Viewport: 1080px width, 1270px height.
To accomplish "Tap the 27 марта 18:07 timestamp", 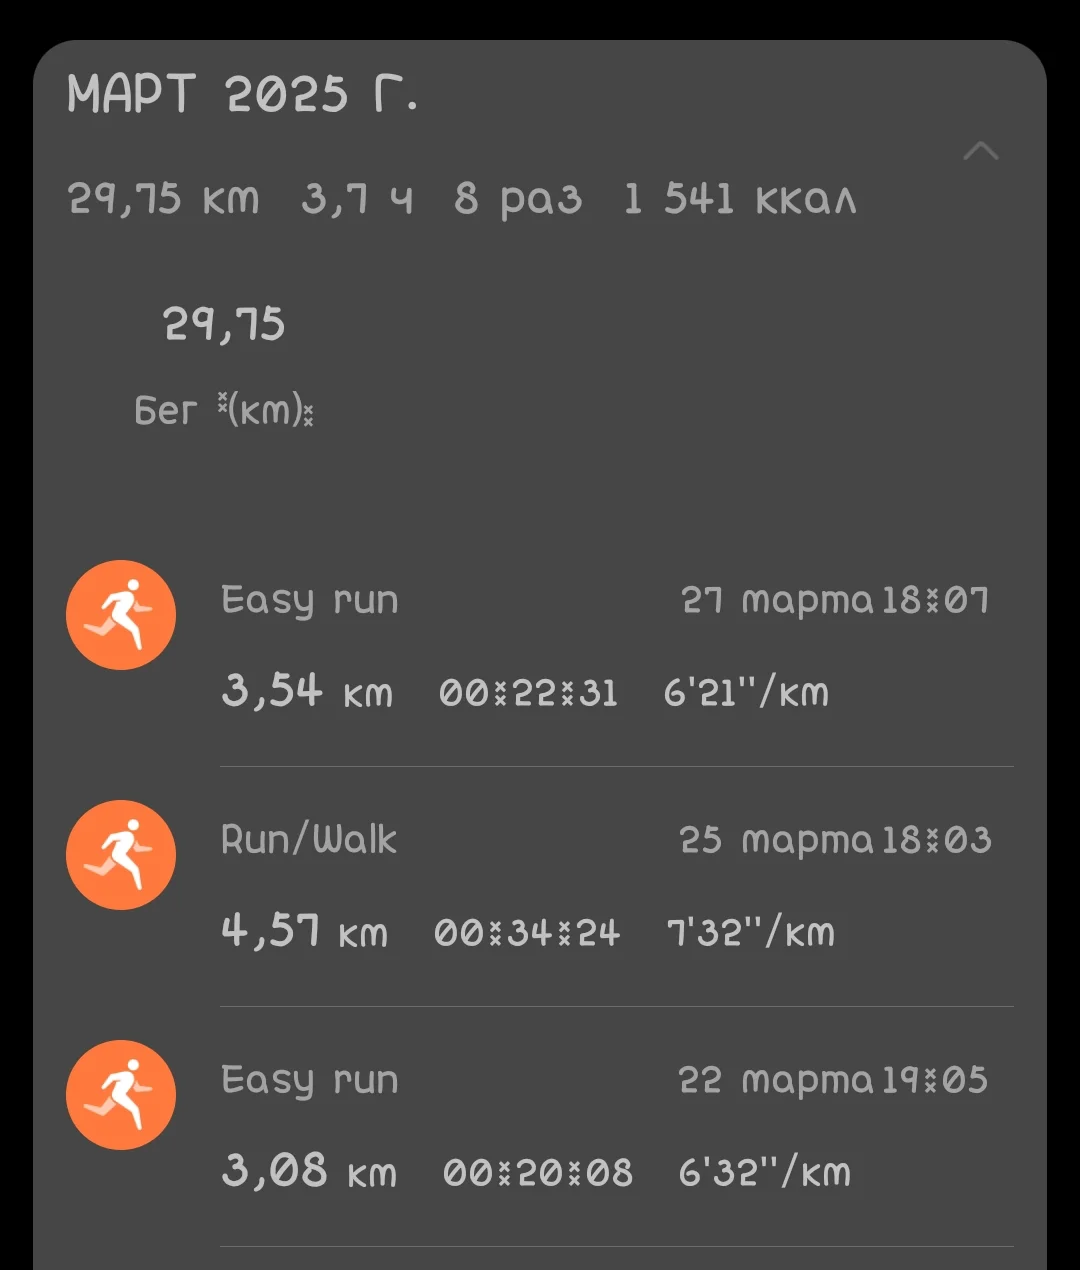I will click(x=835, y=600).
